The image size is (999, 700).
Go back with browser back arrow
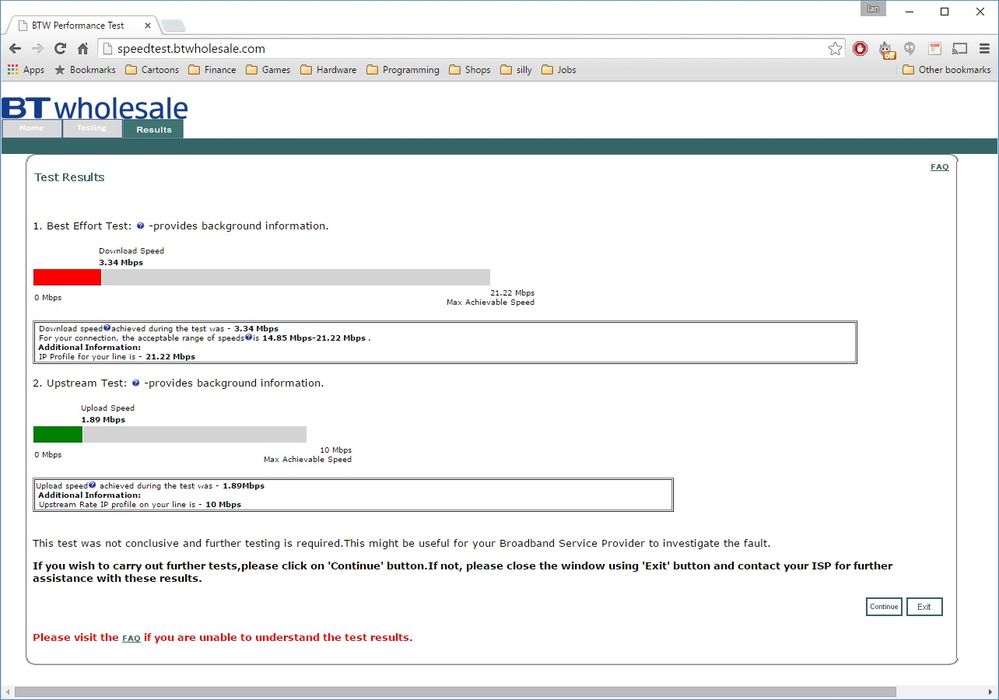click(15, 48)
